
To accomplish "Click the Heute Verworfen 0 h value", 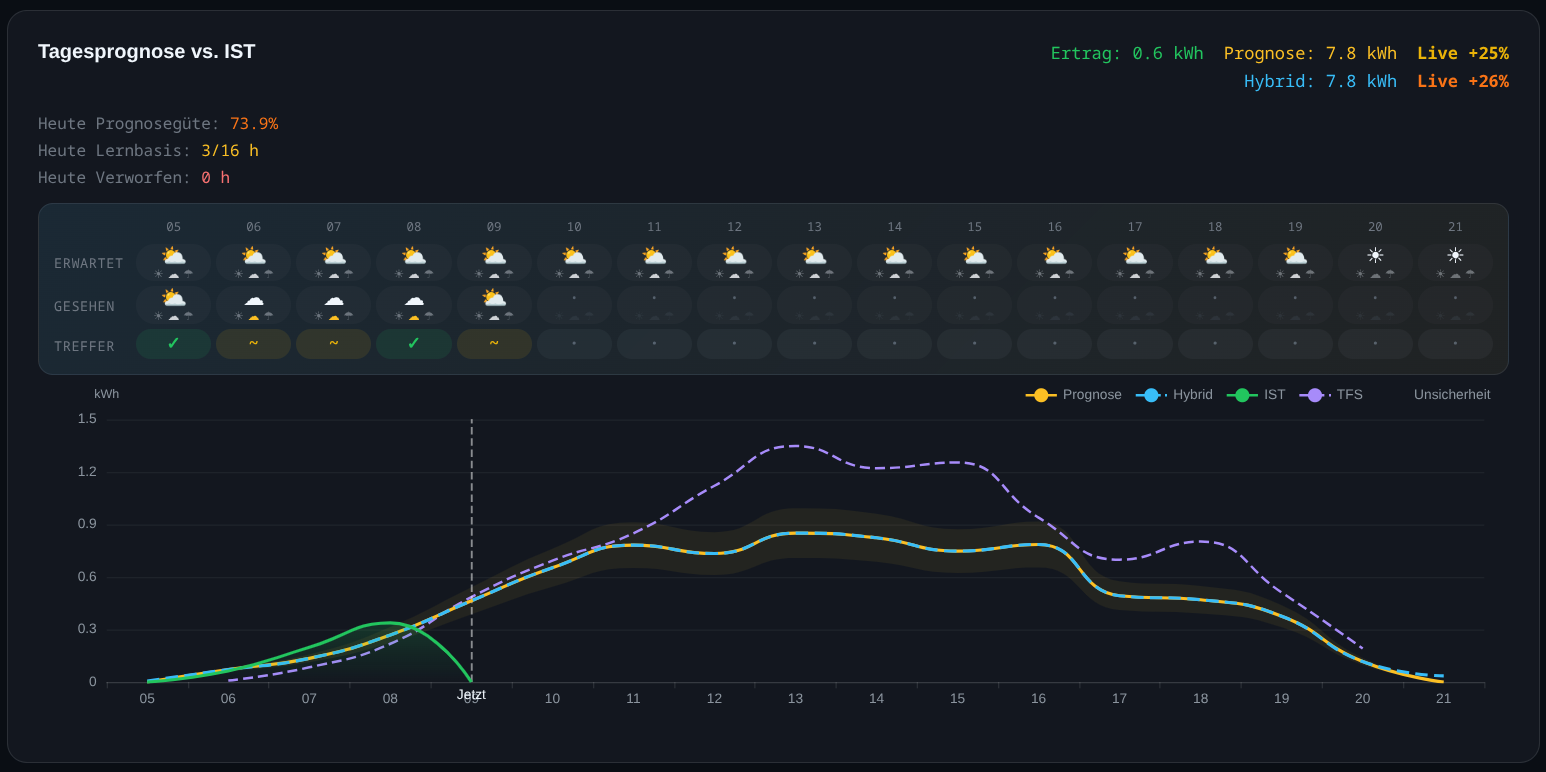I will 215,177.
